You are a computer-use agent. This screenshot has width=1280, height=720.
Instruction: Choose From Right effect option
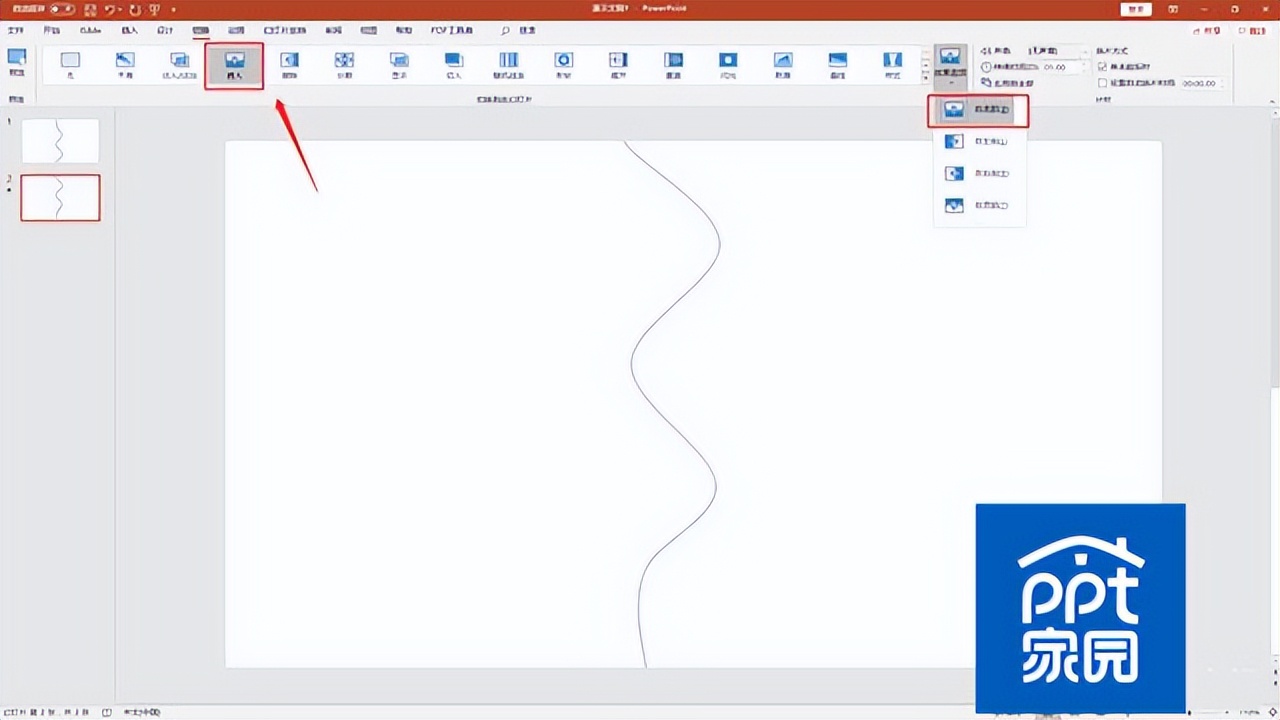(978, 173)
